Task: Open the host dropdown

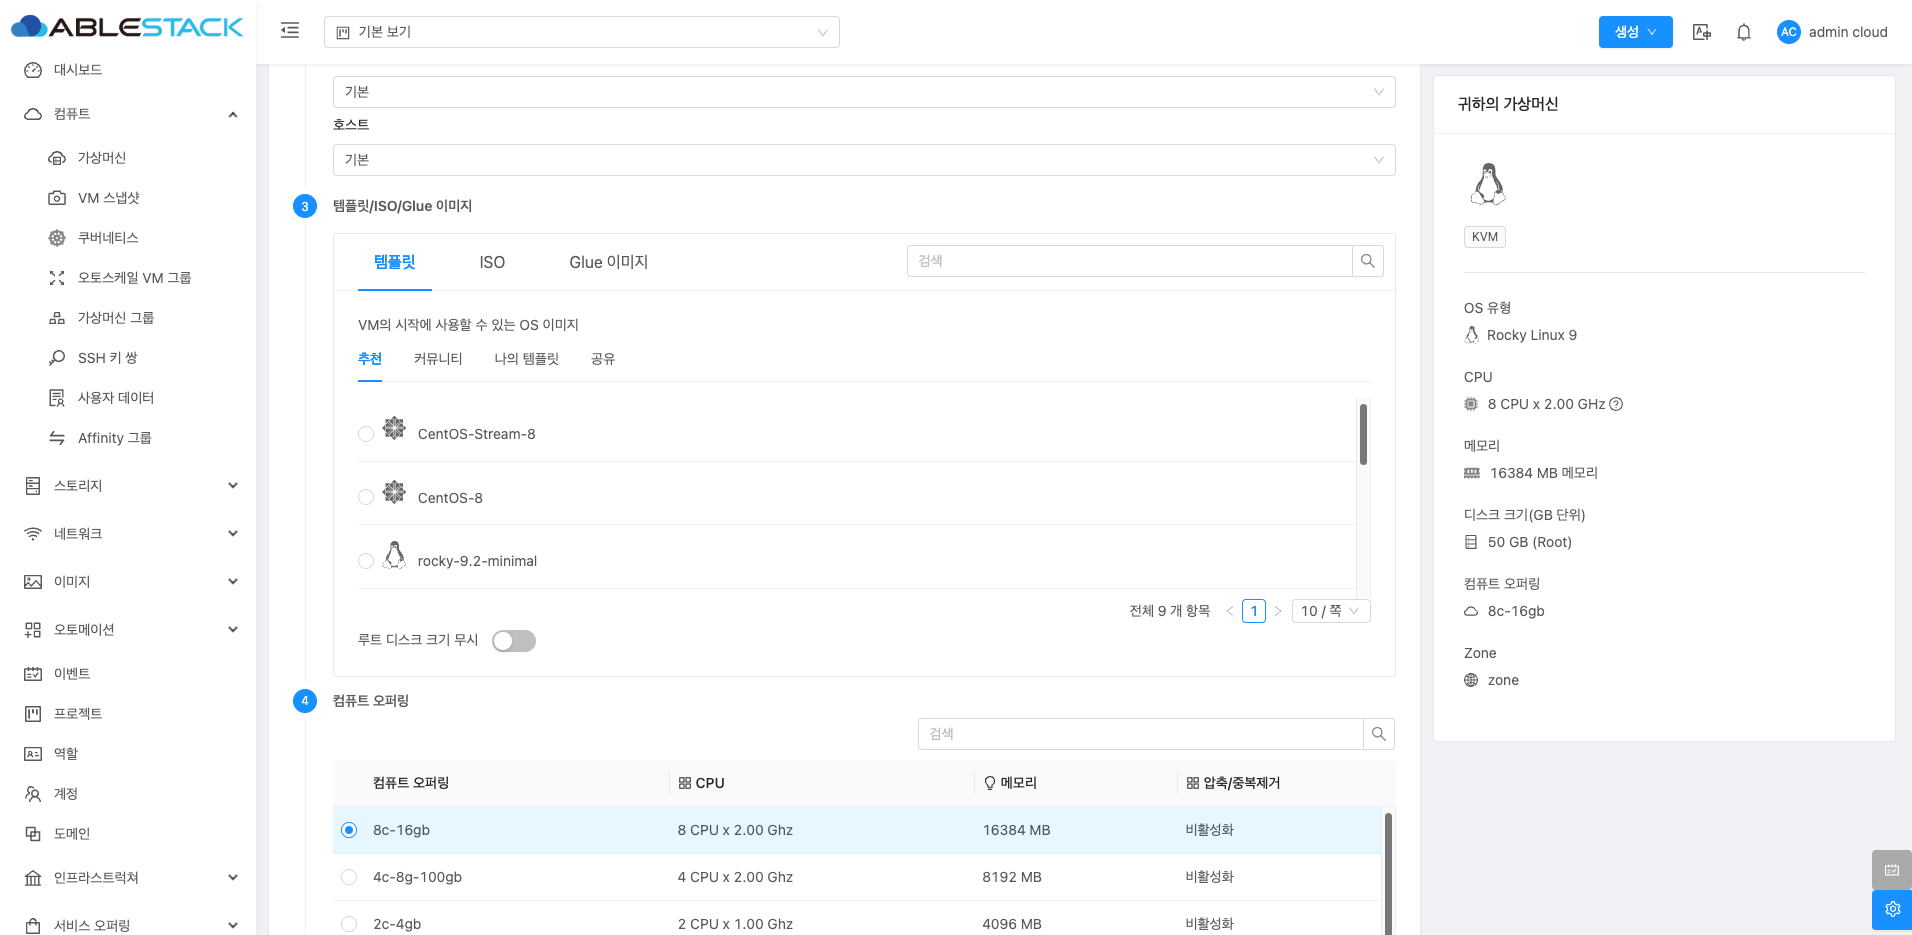Action: 863,160
